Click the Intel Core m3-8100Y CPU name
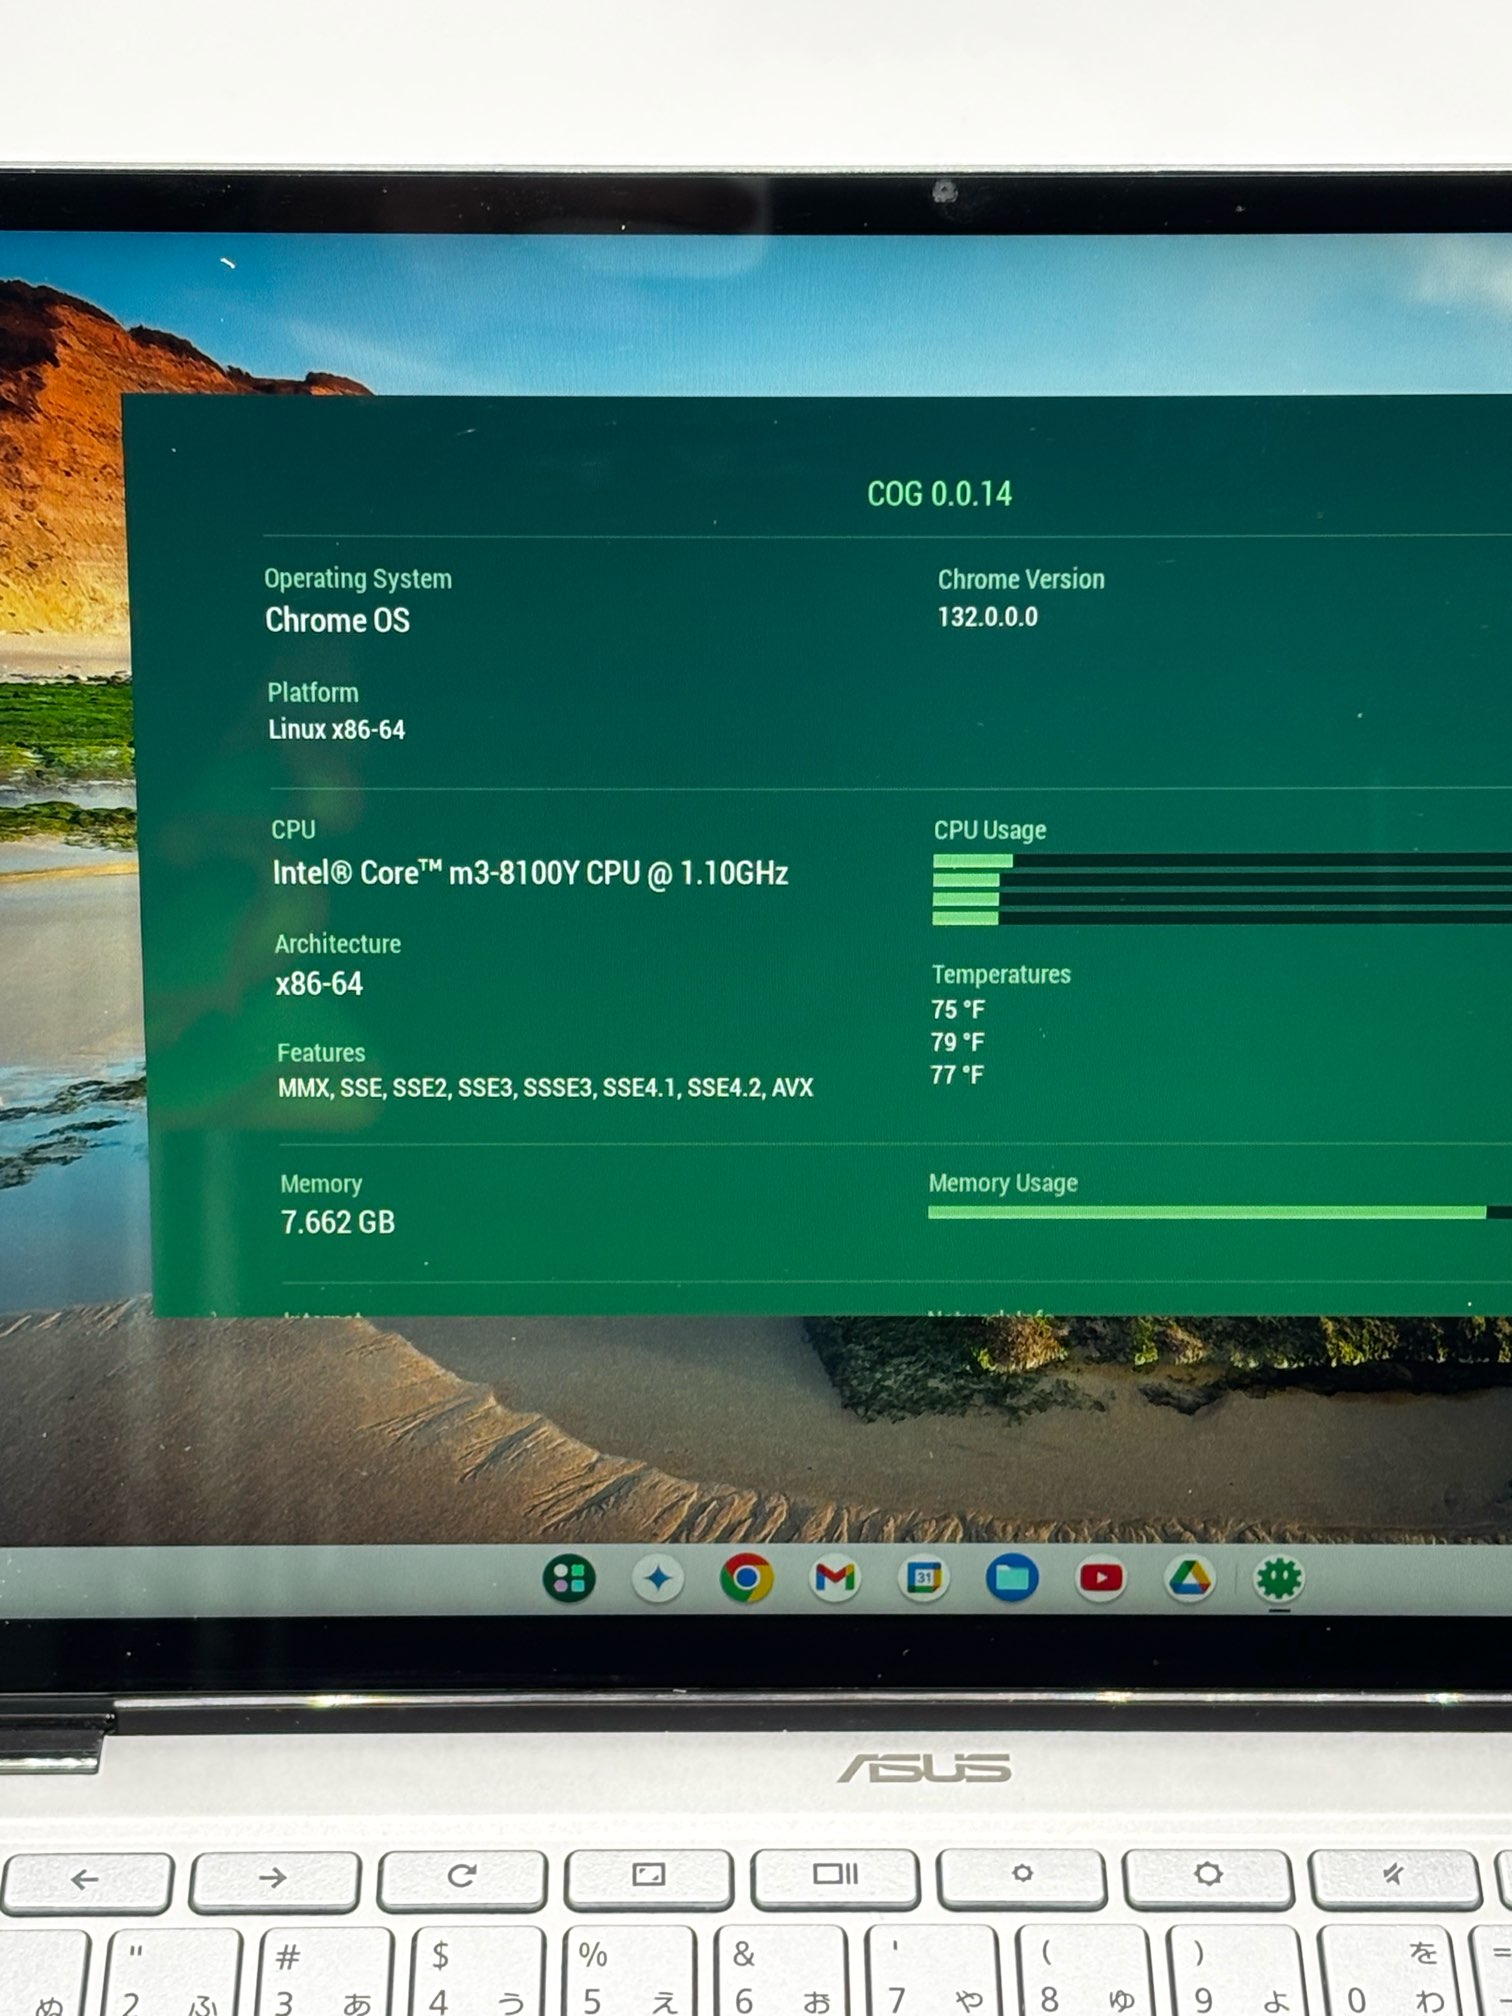This screenshot has height=2016, width=1512. pyautogui.click(x=530, y=873)
